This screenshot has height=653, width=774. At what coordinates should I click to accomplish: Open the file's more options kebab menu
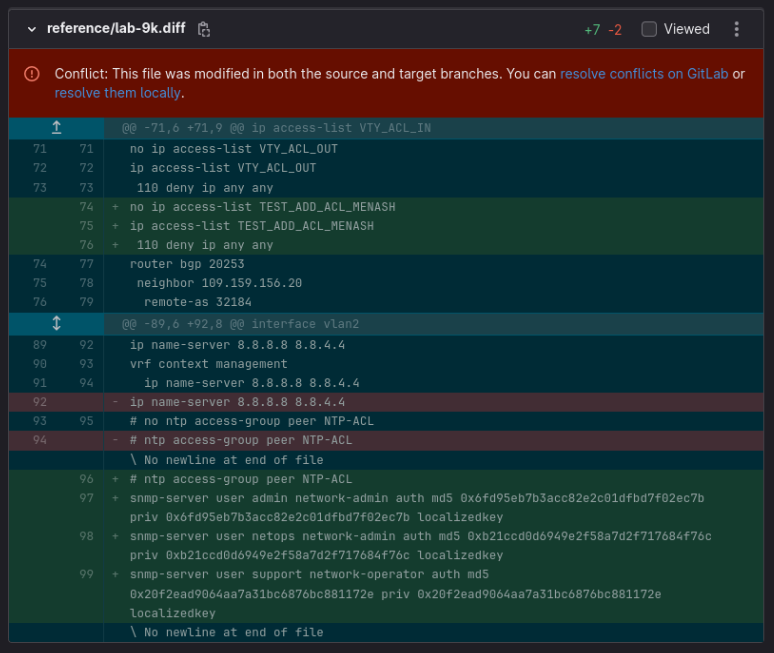(737, 29)
